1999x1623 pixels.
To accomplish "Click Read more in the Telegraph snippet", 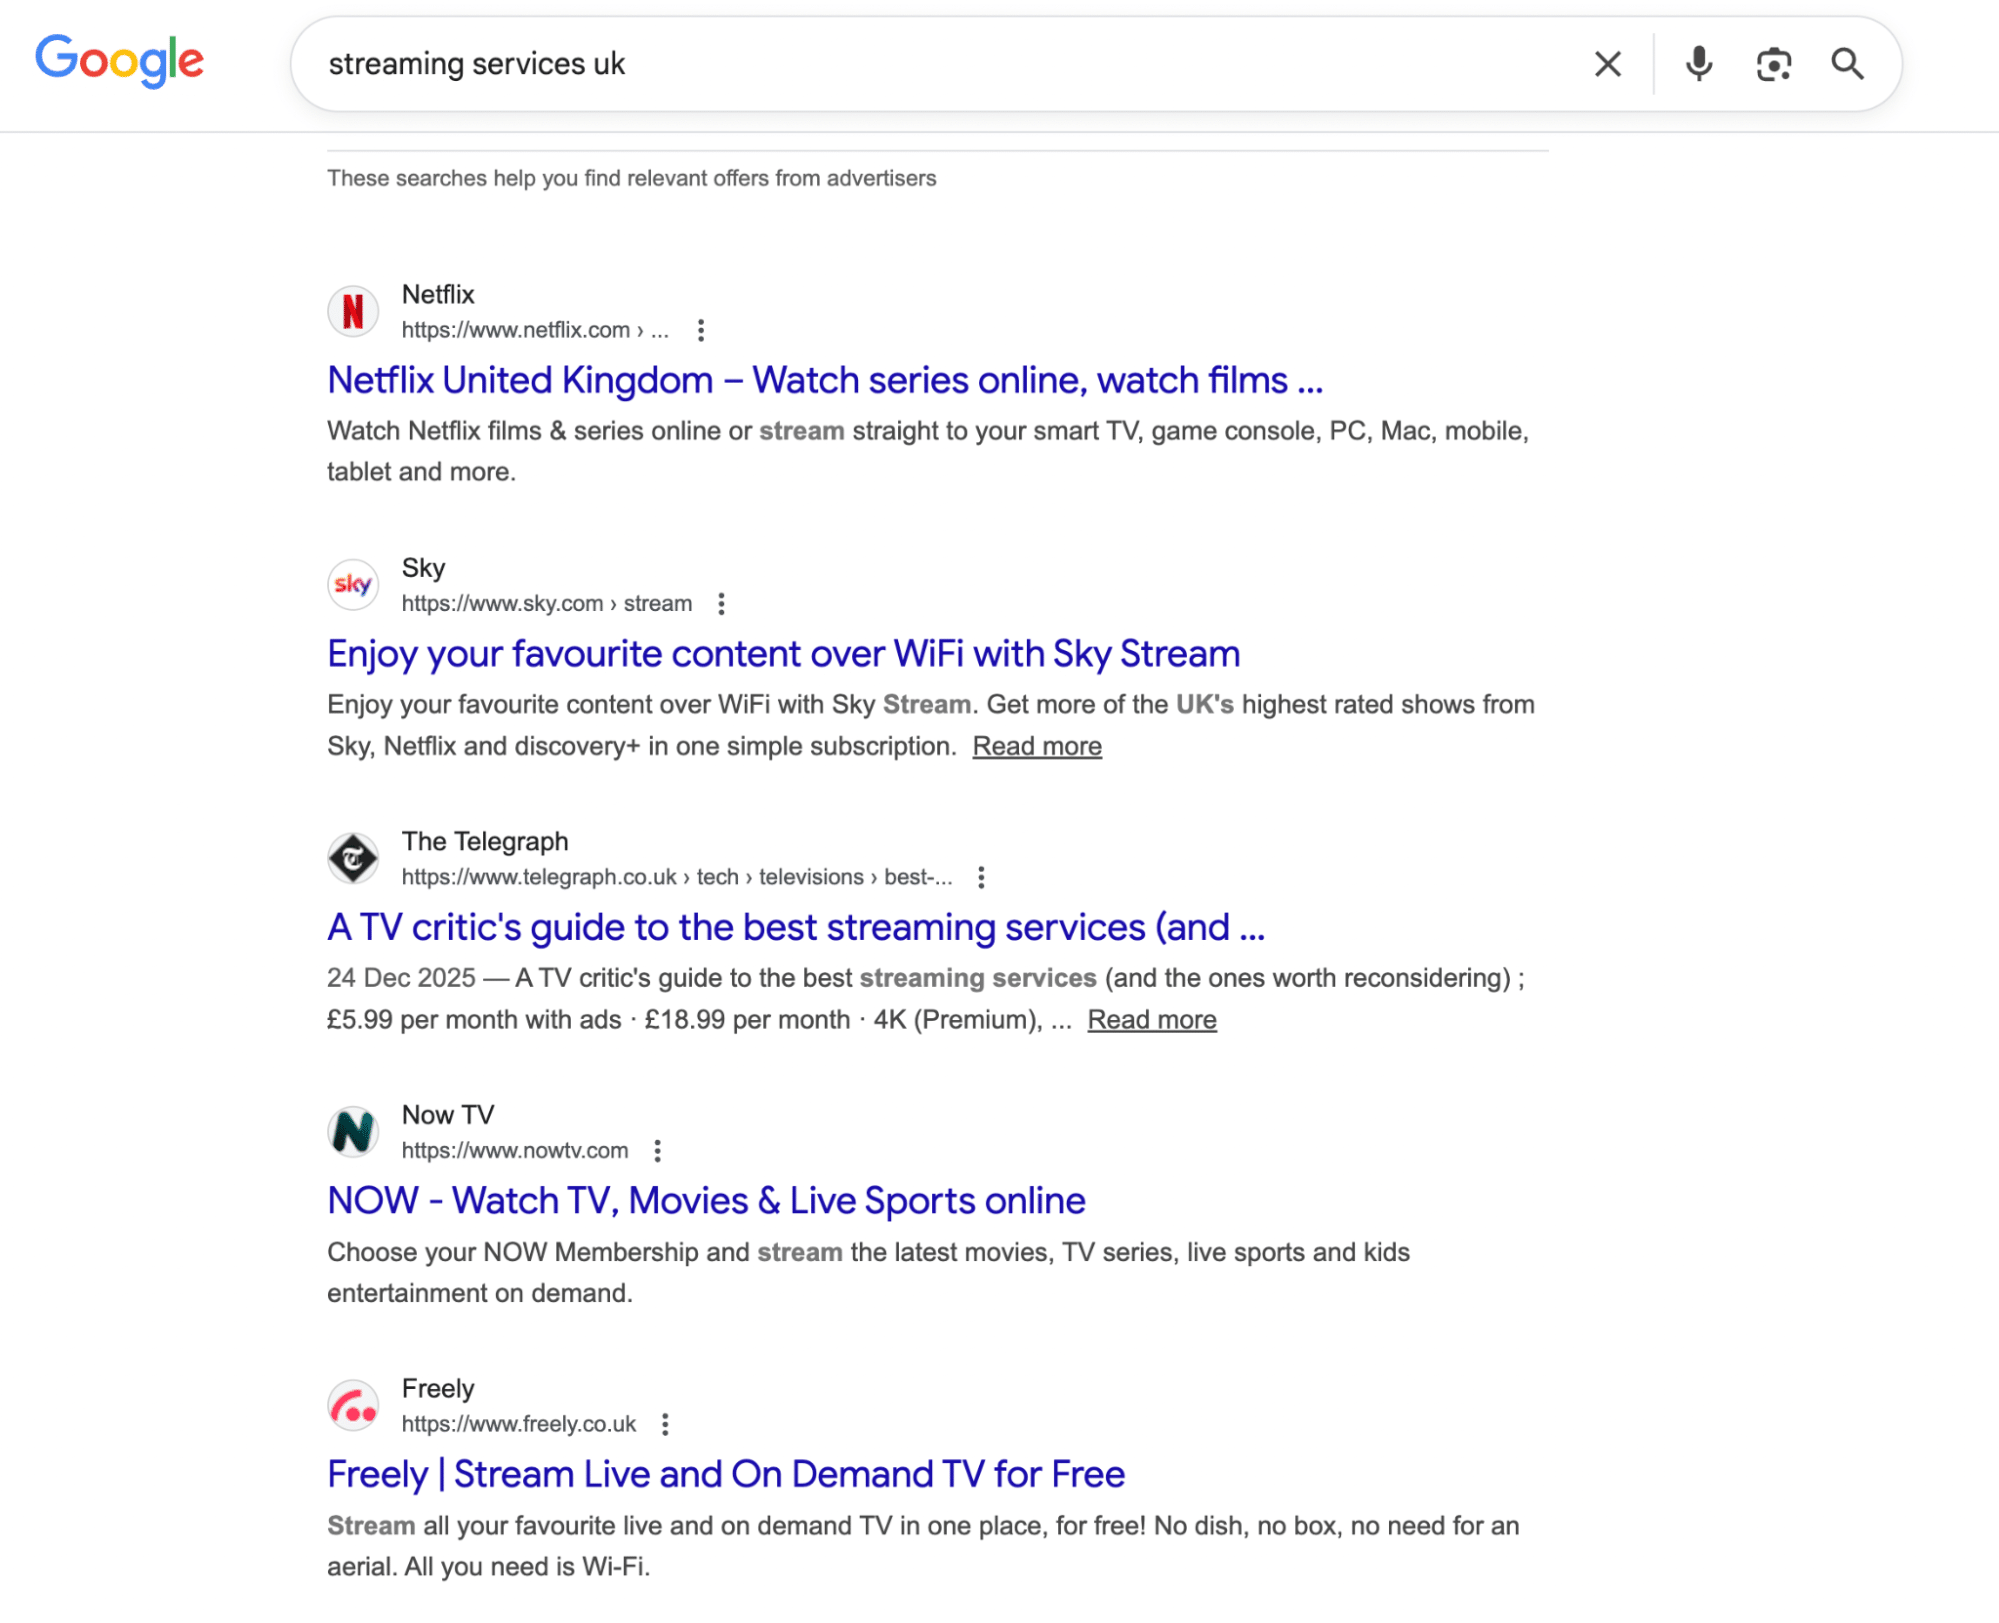I will (1151, 1020).
